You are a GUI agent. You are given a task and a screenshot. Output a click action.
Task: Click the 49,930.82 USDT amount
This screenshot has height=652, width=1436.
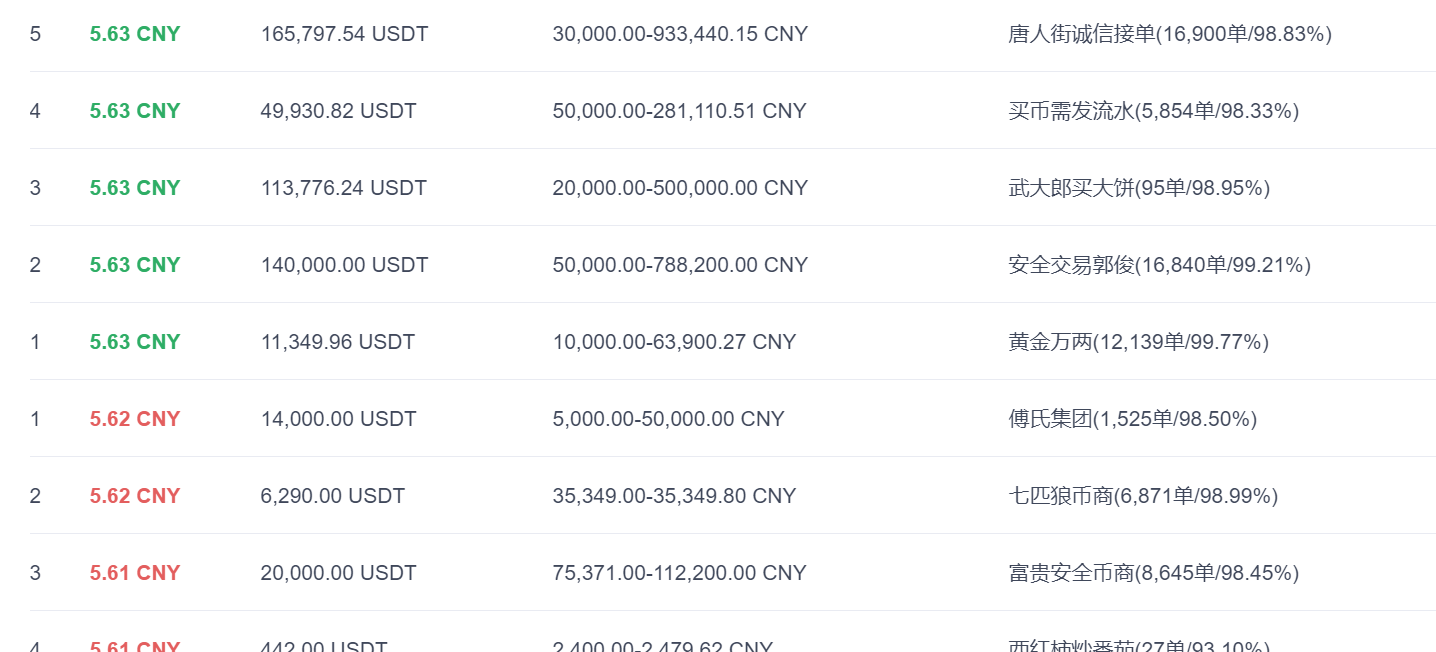[338, 111]
